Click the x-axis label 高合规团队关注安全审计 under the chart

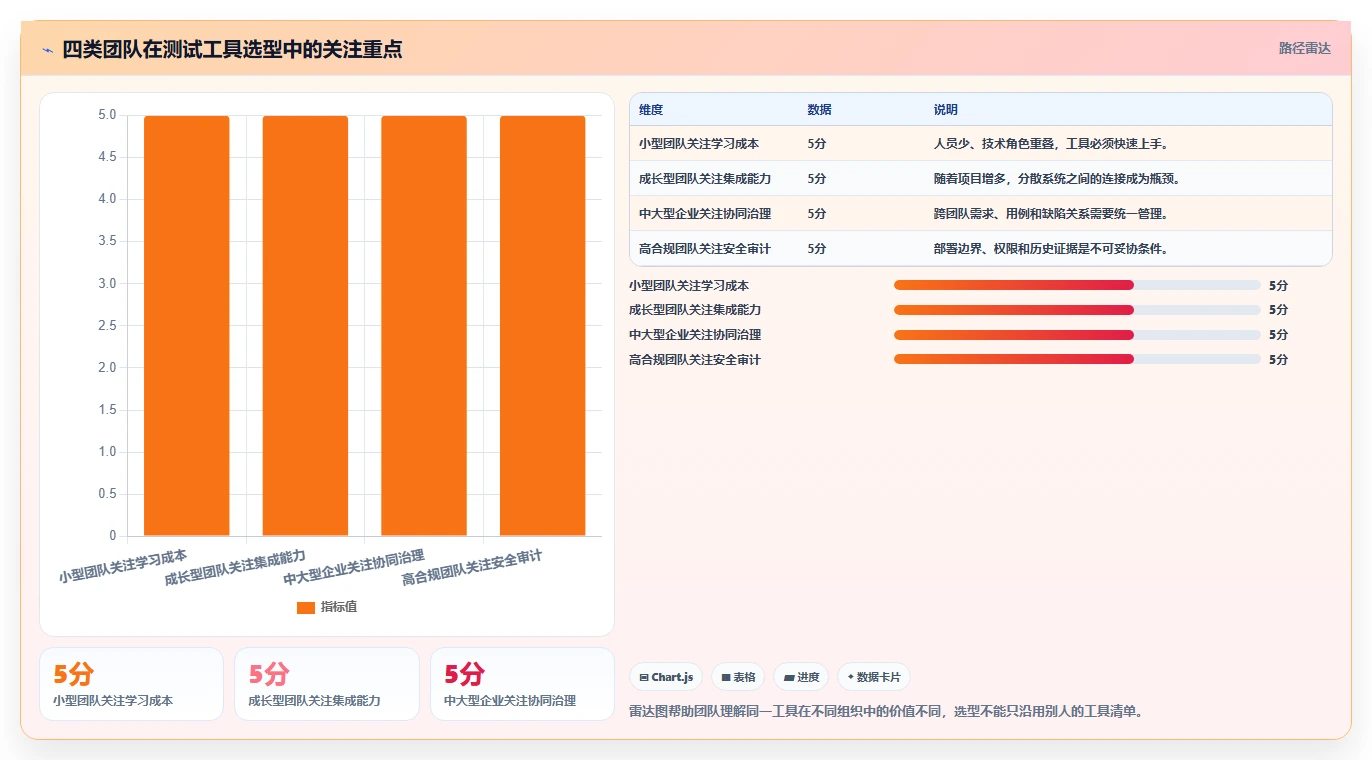click(x=472, y=568)
